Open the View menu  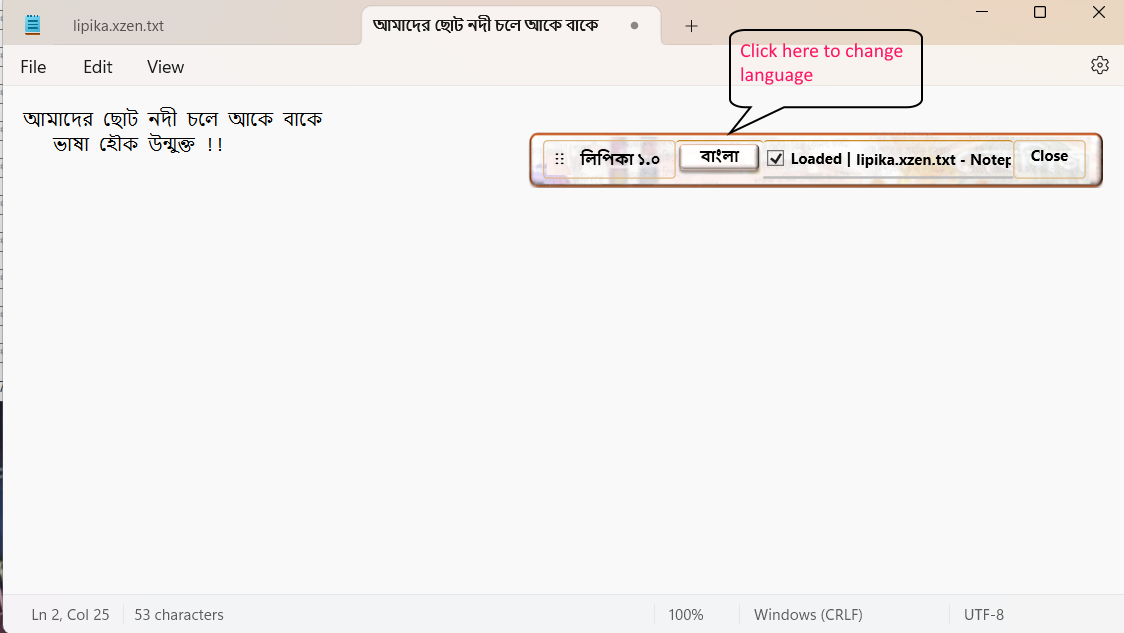[x=165, y=67]
